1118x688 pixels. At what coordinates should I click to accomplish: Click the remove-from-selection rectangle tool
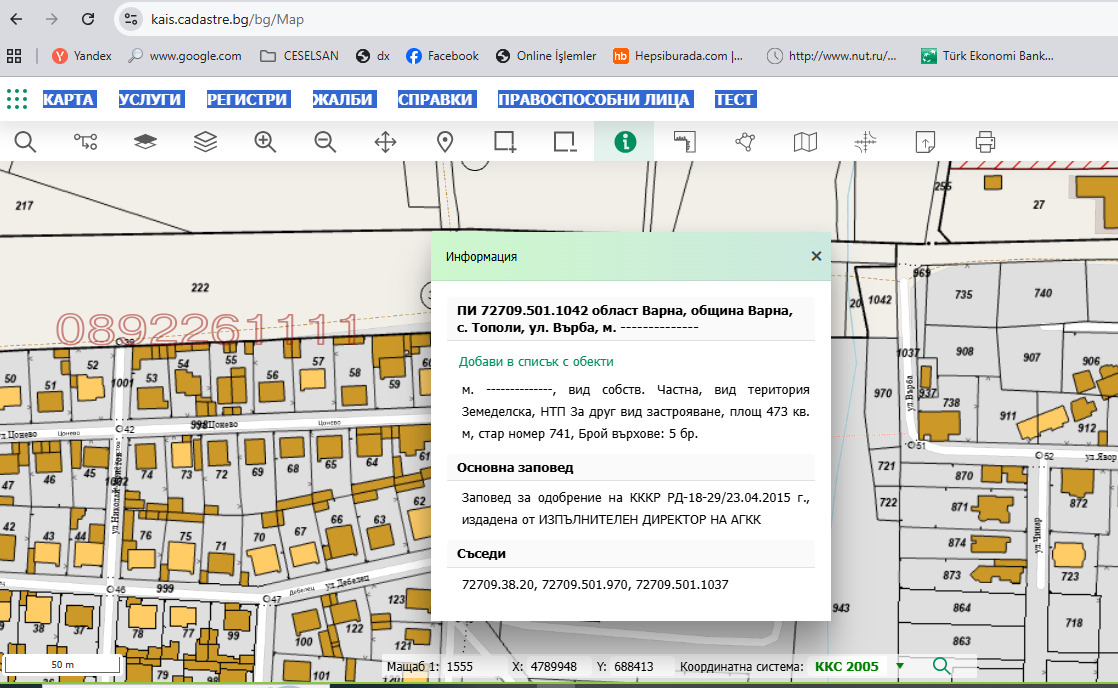565,142
